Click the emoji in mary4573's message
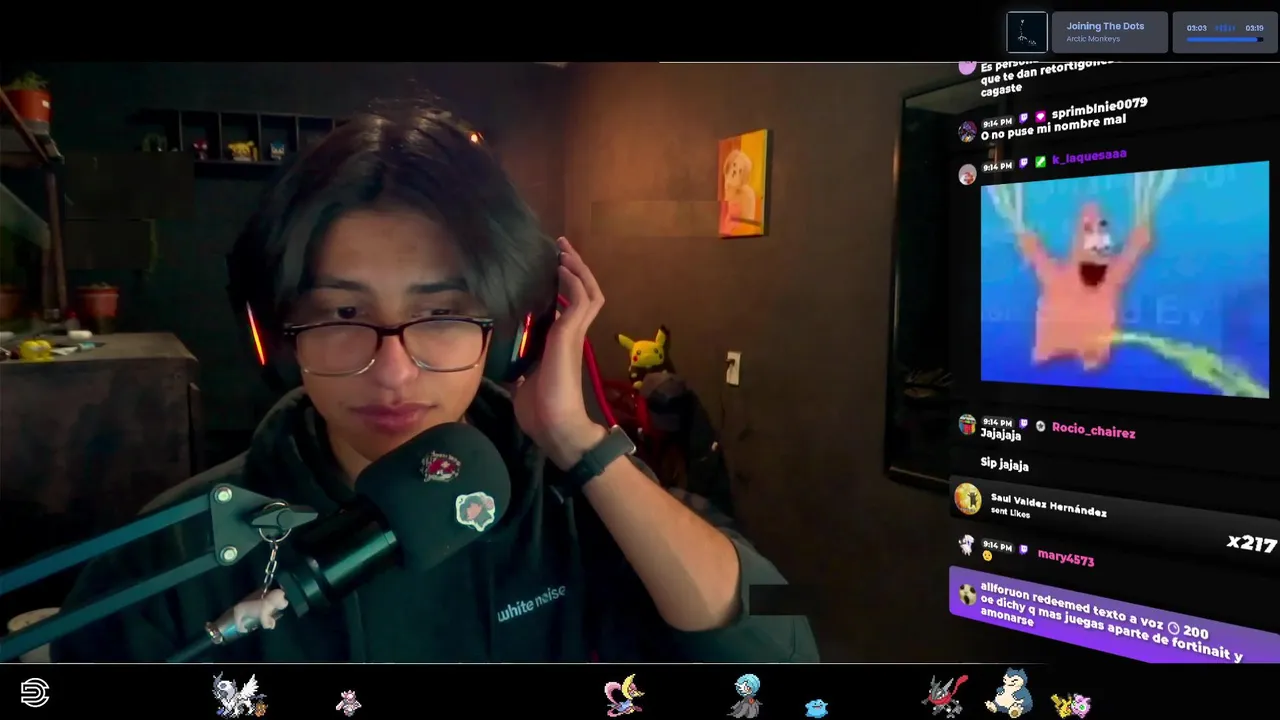1280x720 pixels. point(987,556)
